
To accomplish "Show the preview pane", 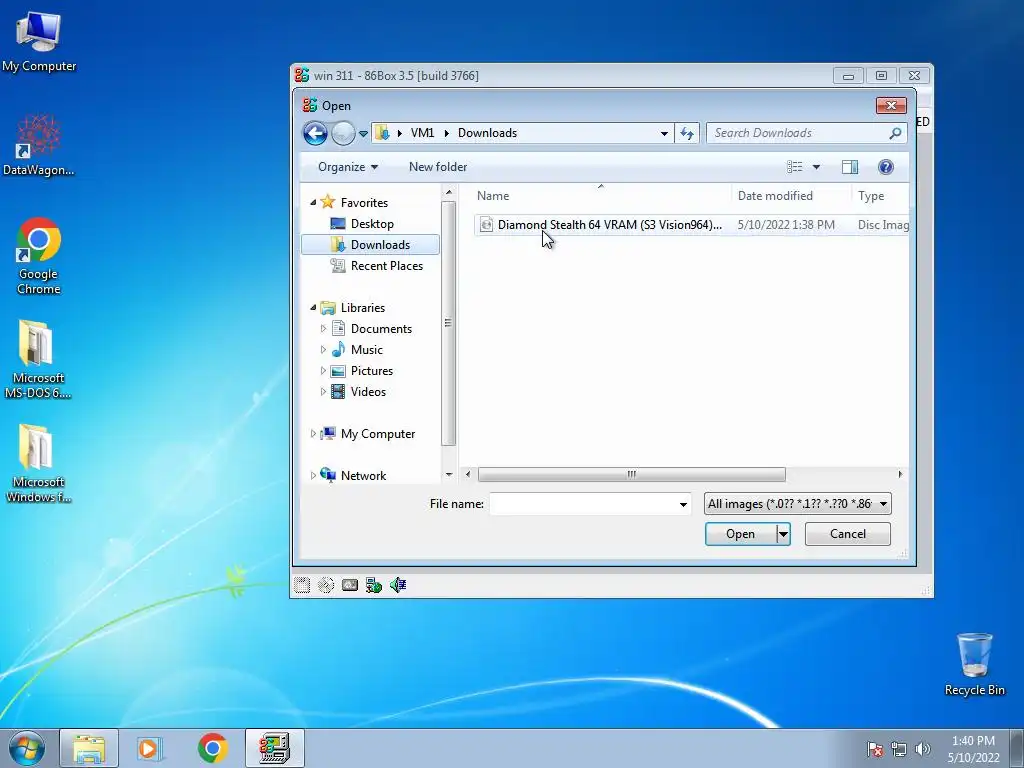I will pyautogui.click(x=850, y=167).
